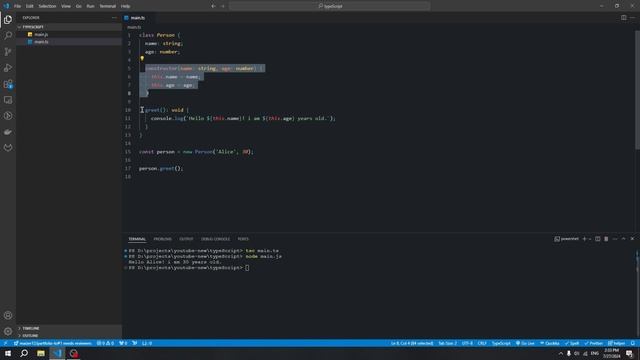Open the Run and Debug view
Screen dimensions: 640x360
click(8, 68)
